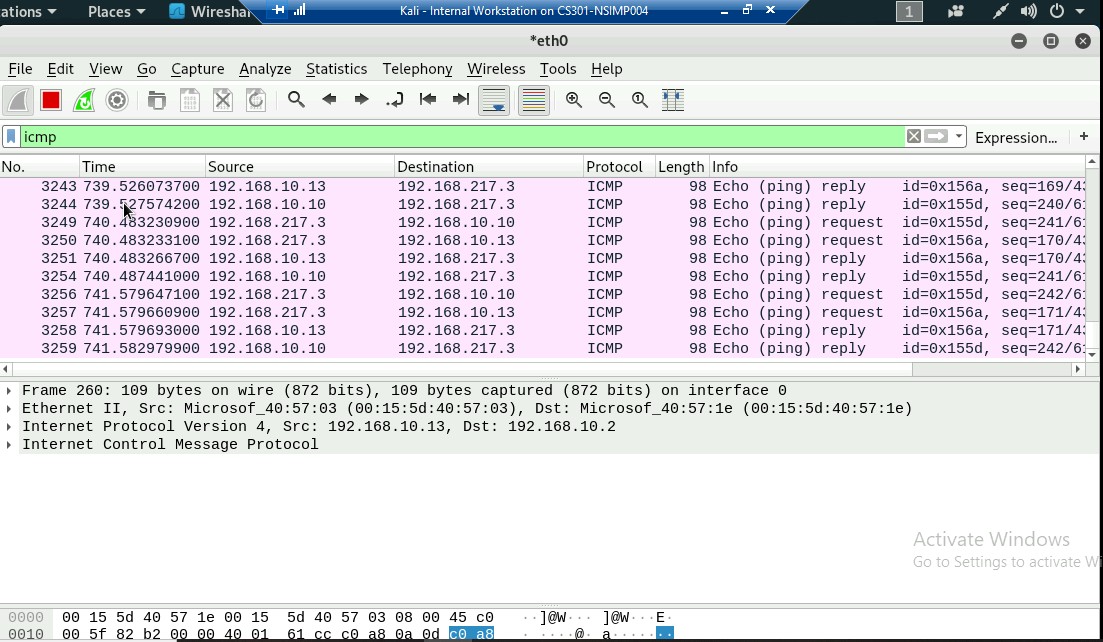Click the icmp display filter field
Image resolution: width=1103 pixels, height=642 pixels.
450,137
